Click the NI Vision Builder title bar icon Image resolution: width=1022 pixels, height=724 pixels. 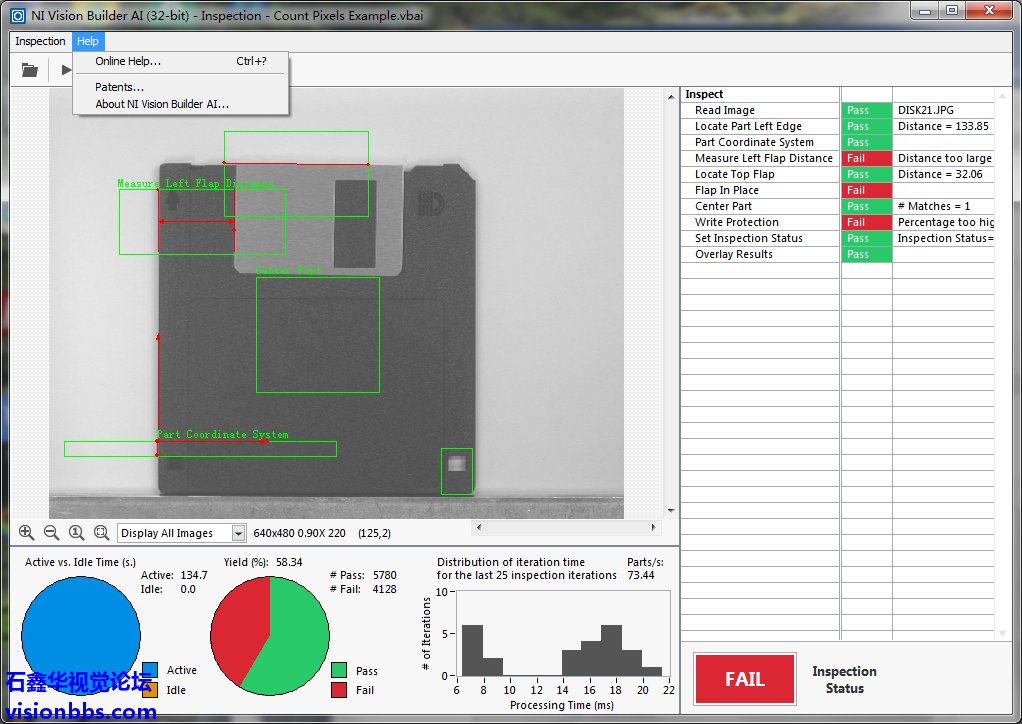[17, 16]
